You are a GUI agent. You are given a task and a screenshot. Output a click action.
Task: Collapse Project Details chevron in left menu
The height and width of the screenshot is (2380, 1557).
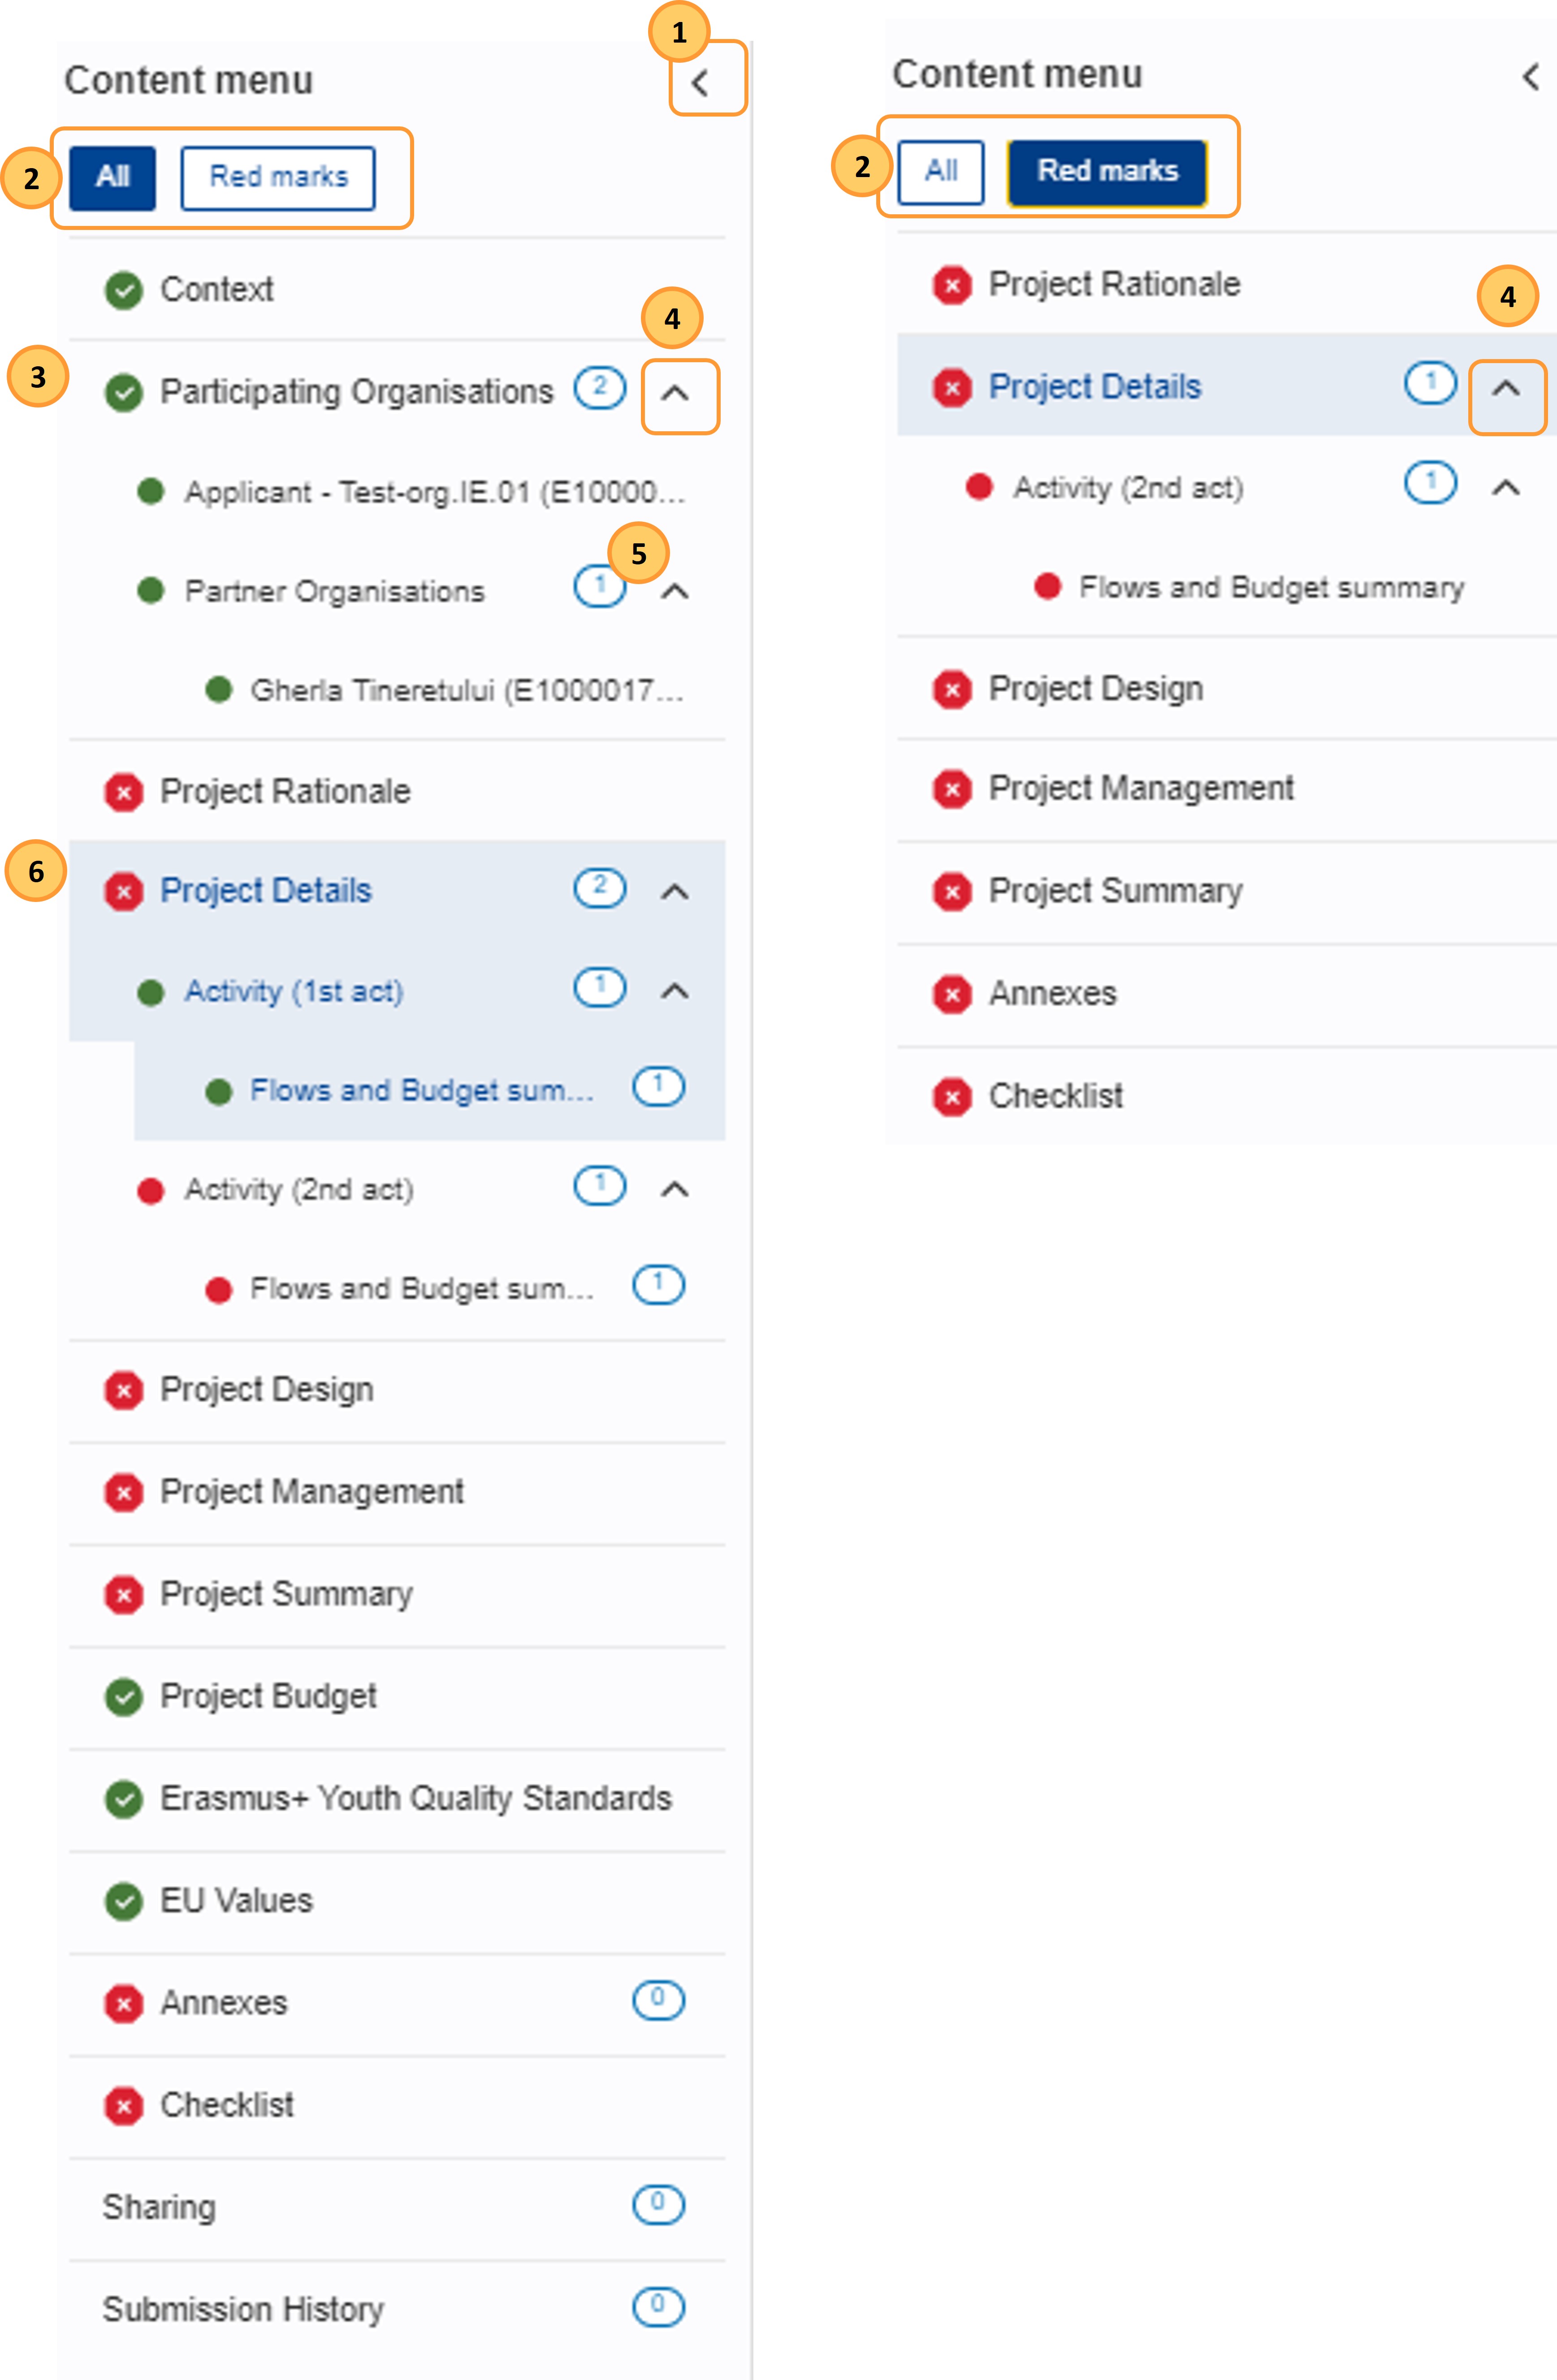(x=676, y=891)
